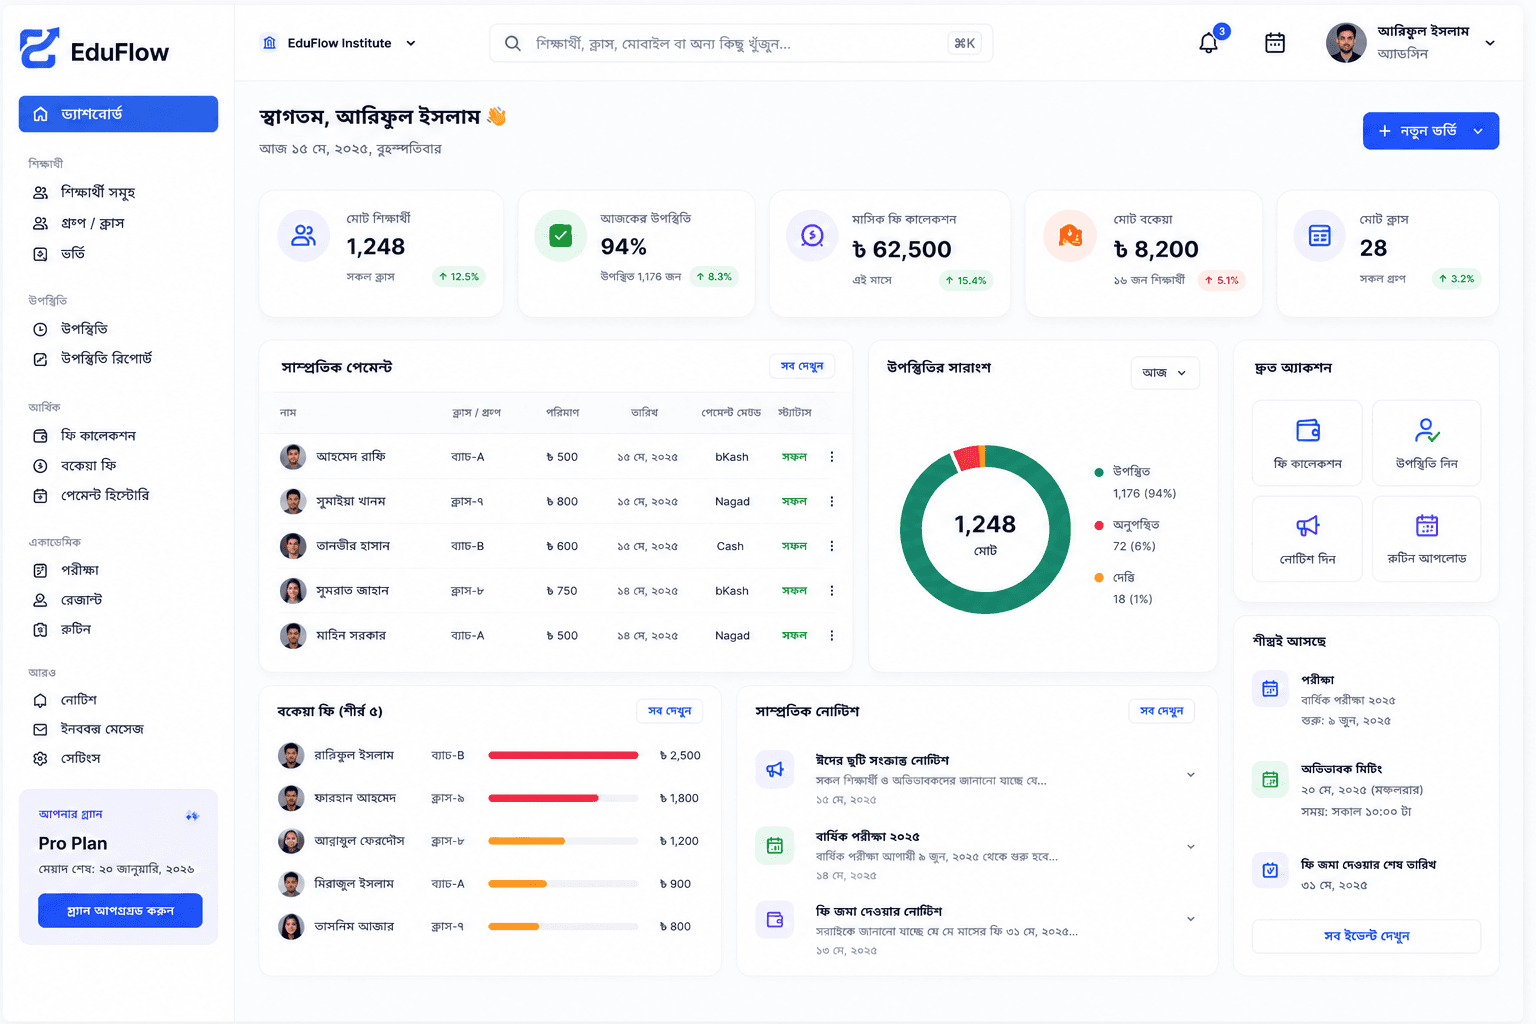The height and width of the screenshot is (1024, 1536).
Task: Open the নোটিশ দিন megaphone tile
Action: pos(1307,539)
